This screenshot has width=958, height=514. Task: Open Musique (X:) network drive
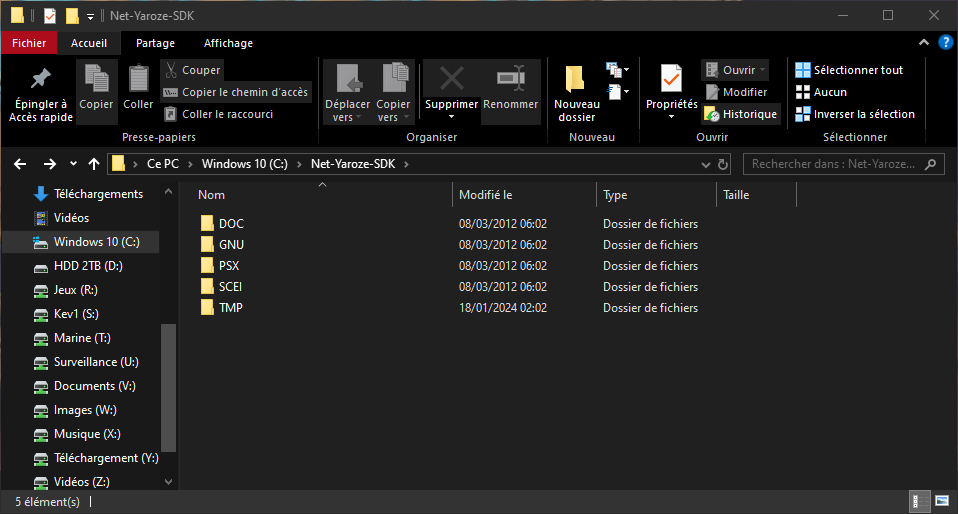pyautogui.click(x=77, y=434)
